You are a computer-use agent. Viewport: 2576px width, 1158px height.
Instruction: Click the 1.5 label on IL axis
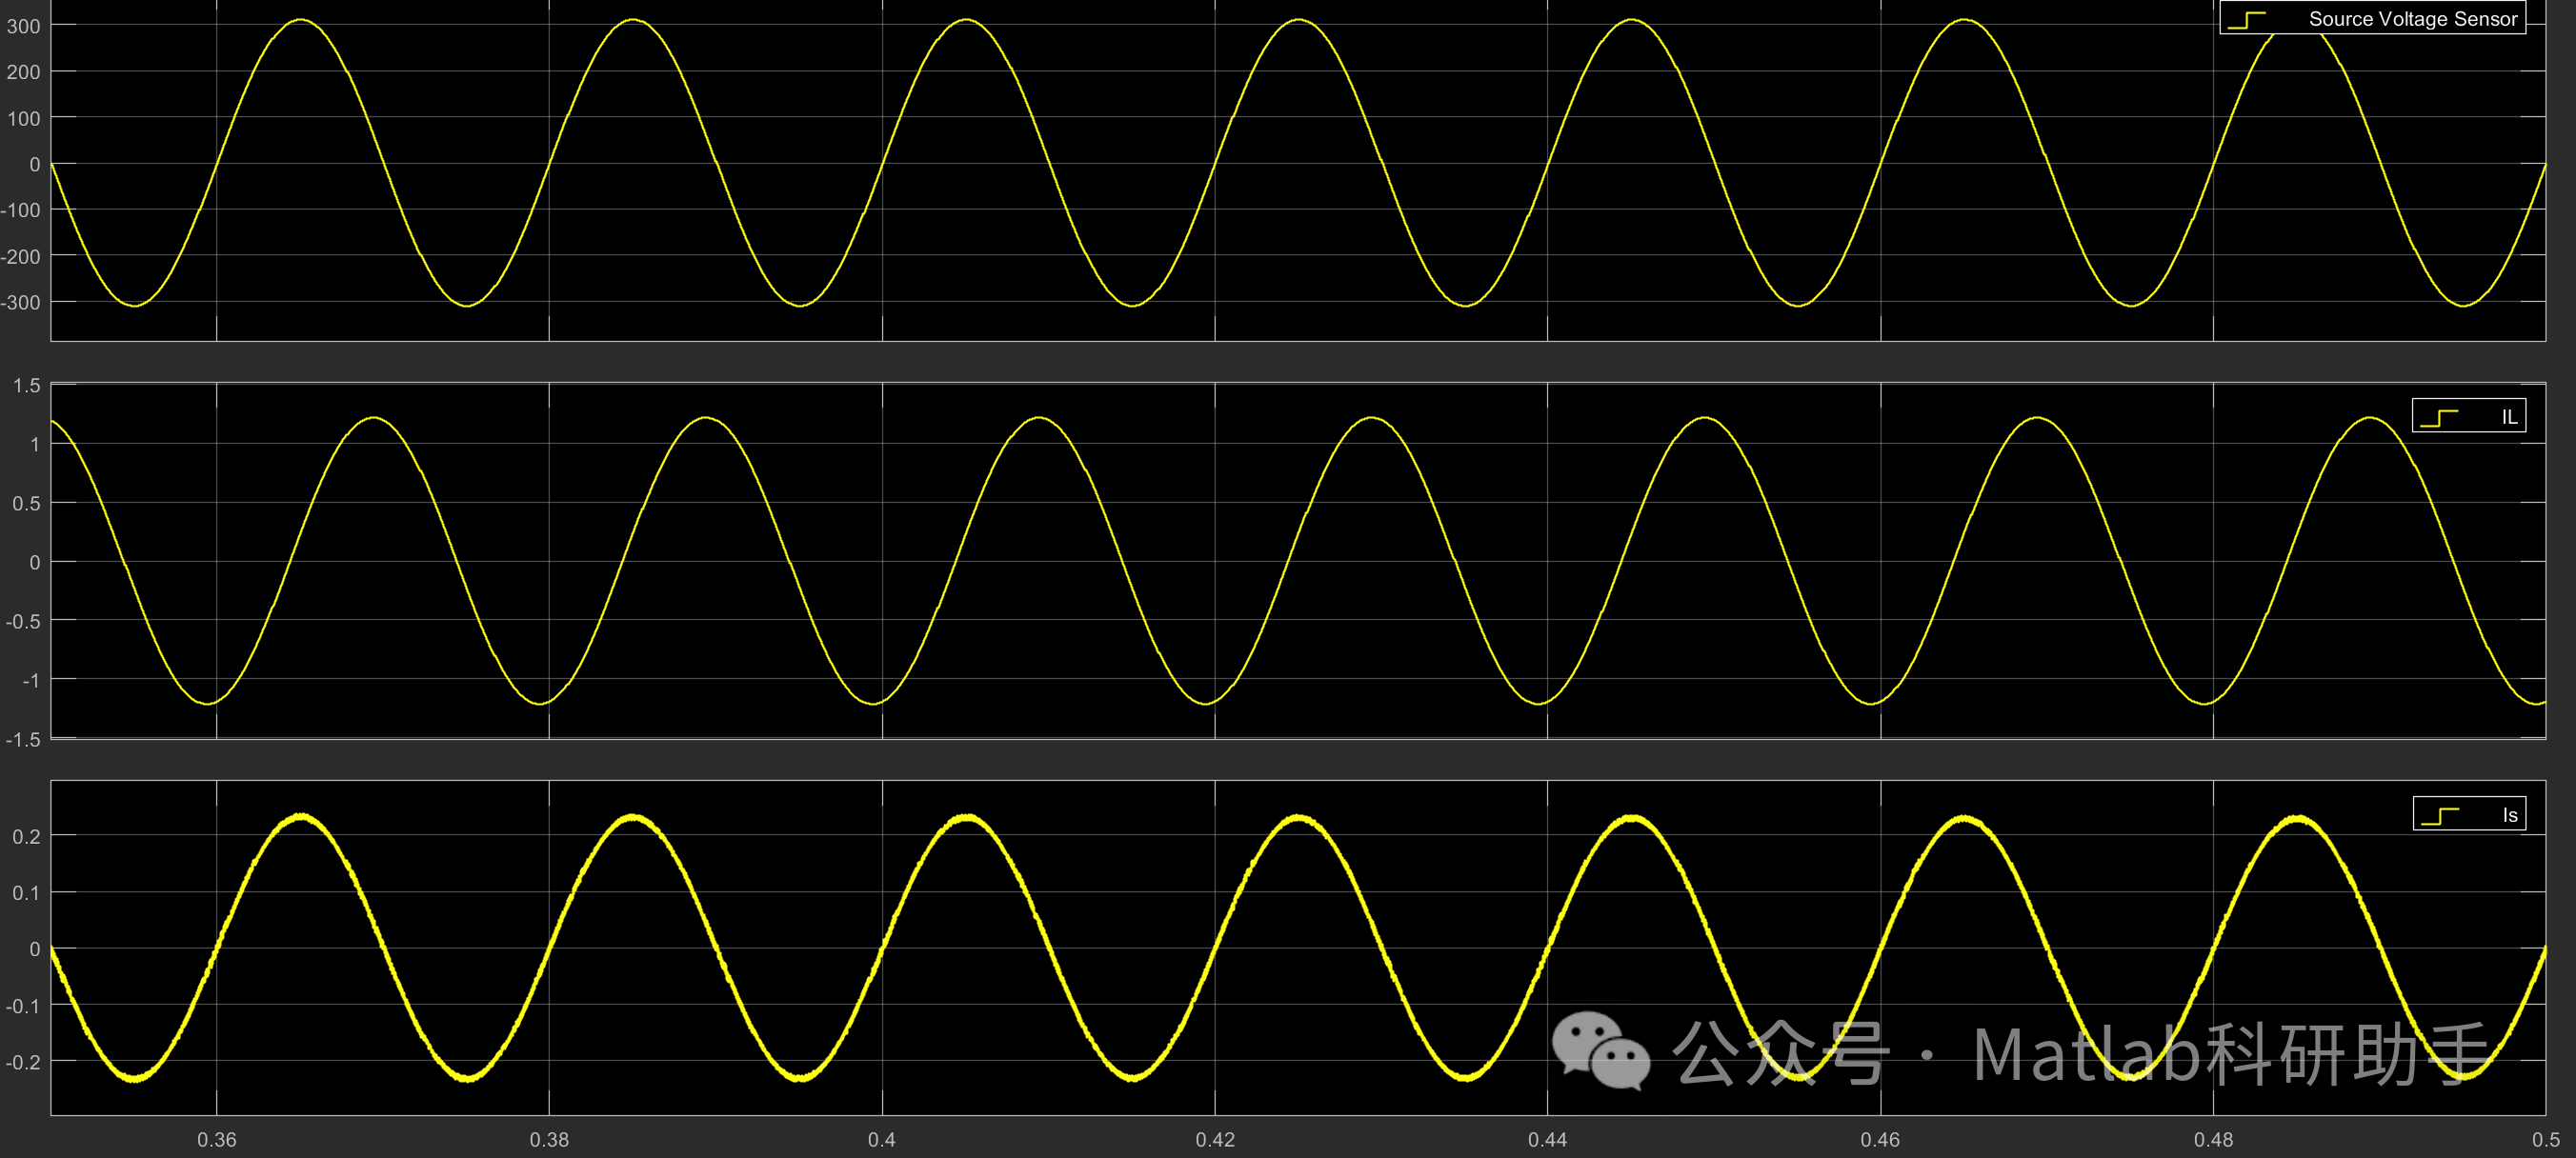(26, 386)
